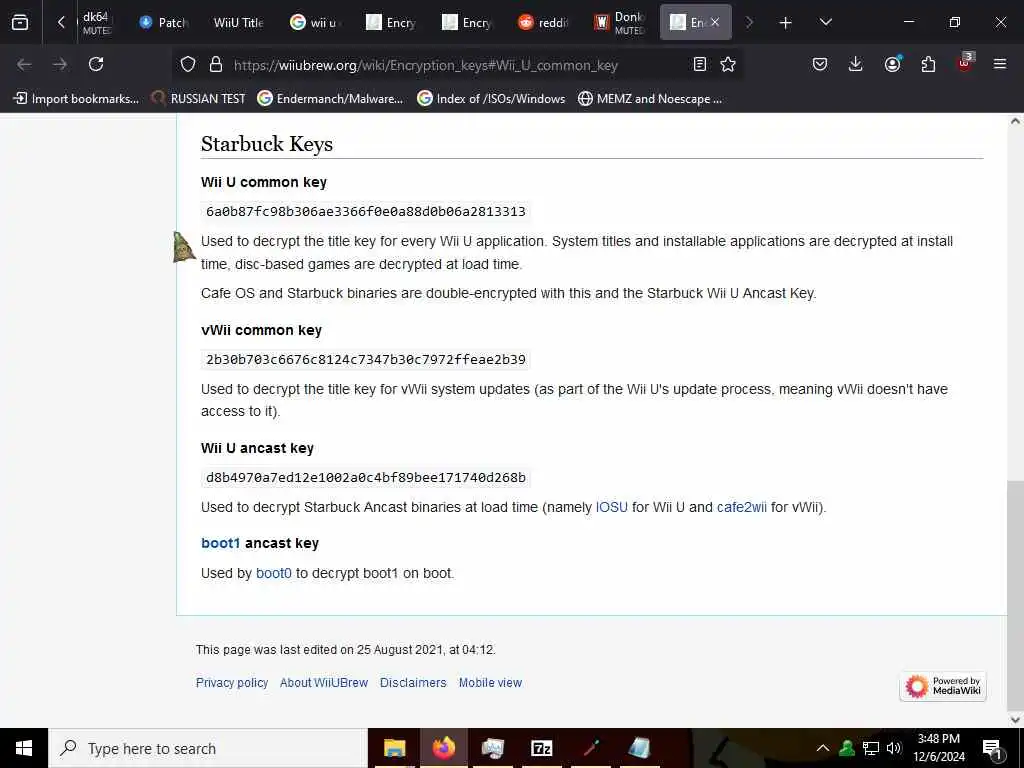This screenshot has width=1024, height=768.
Task: Open Firefox from the taskbar
Action: point(444,748)
